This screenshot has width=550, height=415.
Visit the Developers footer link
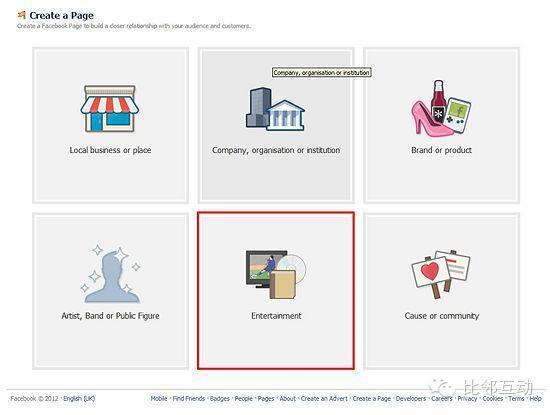pos(411,399)
